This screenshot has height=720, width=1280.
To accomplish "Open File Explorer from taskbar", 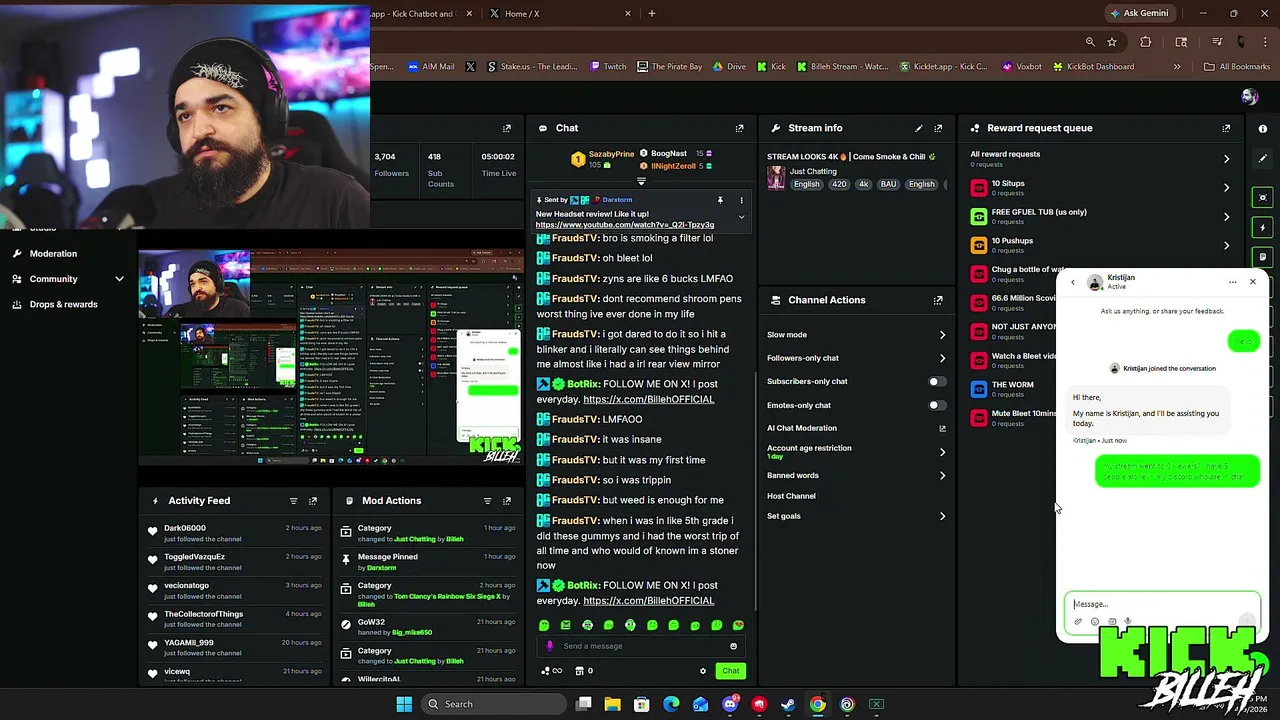I will pos(613,704).
